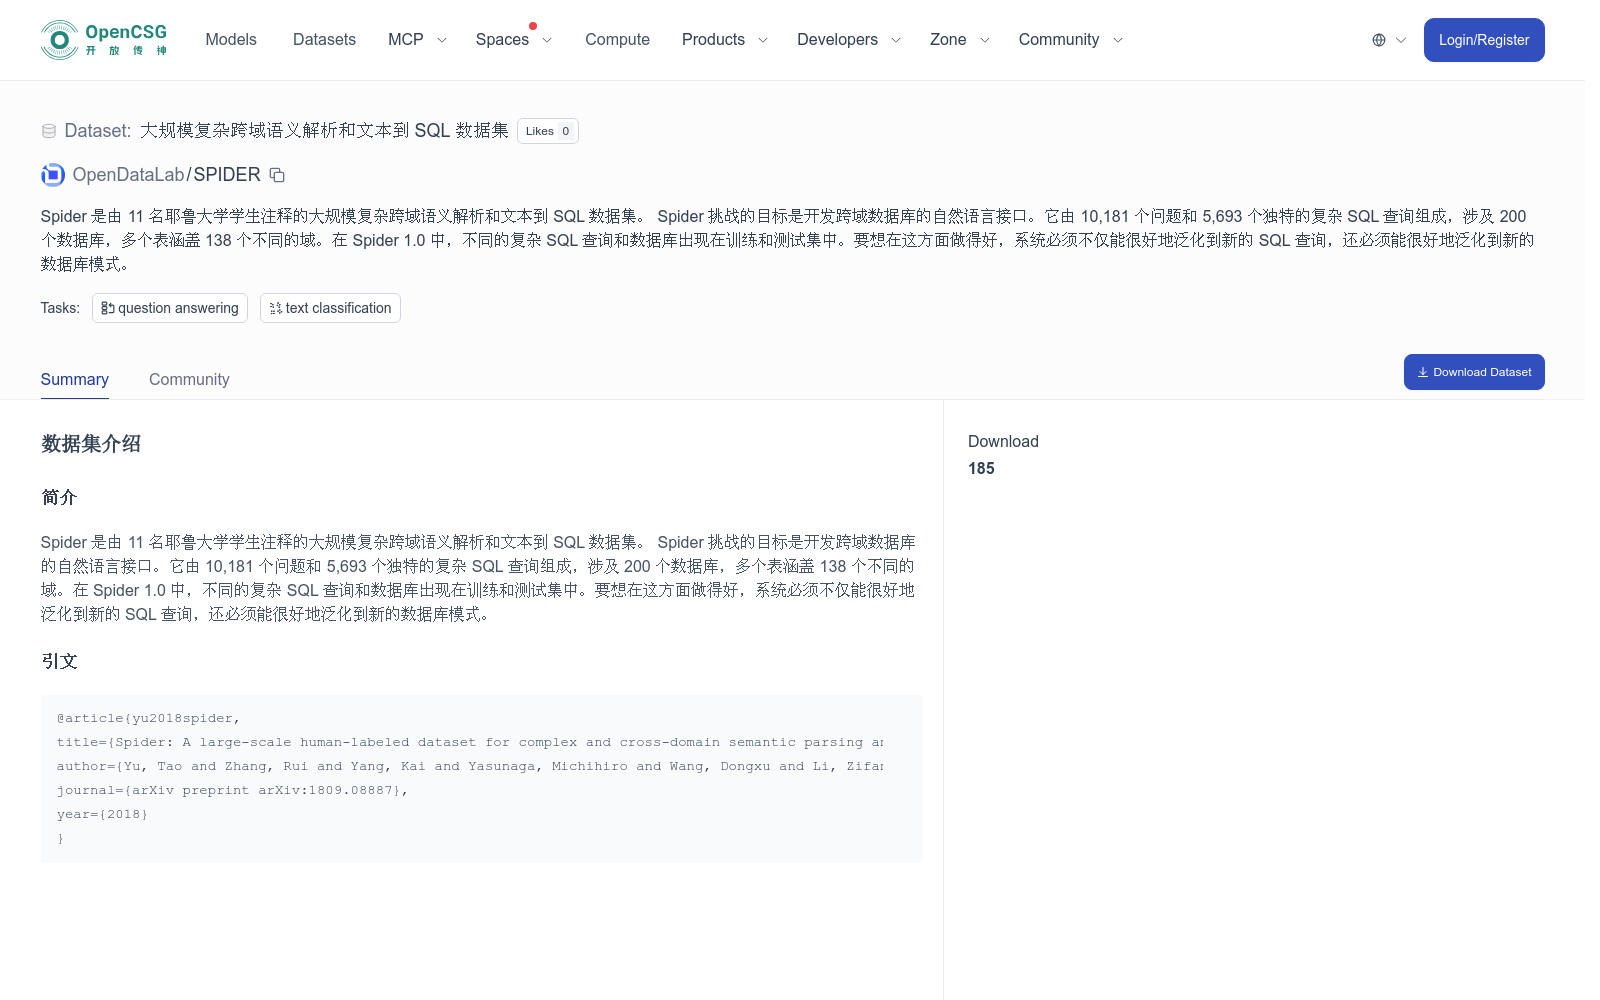
Task: Open the Products navigation item
Action: [x=713, y=40]
